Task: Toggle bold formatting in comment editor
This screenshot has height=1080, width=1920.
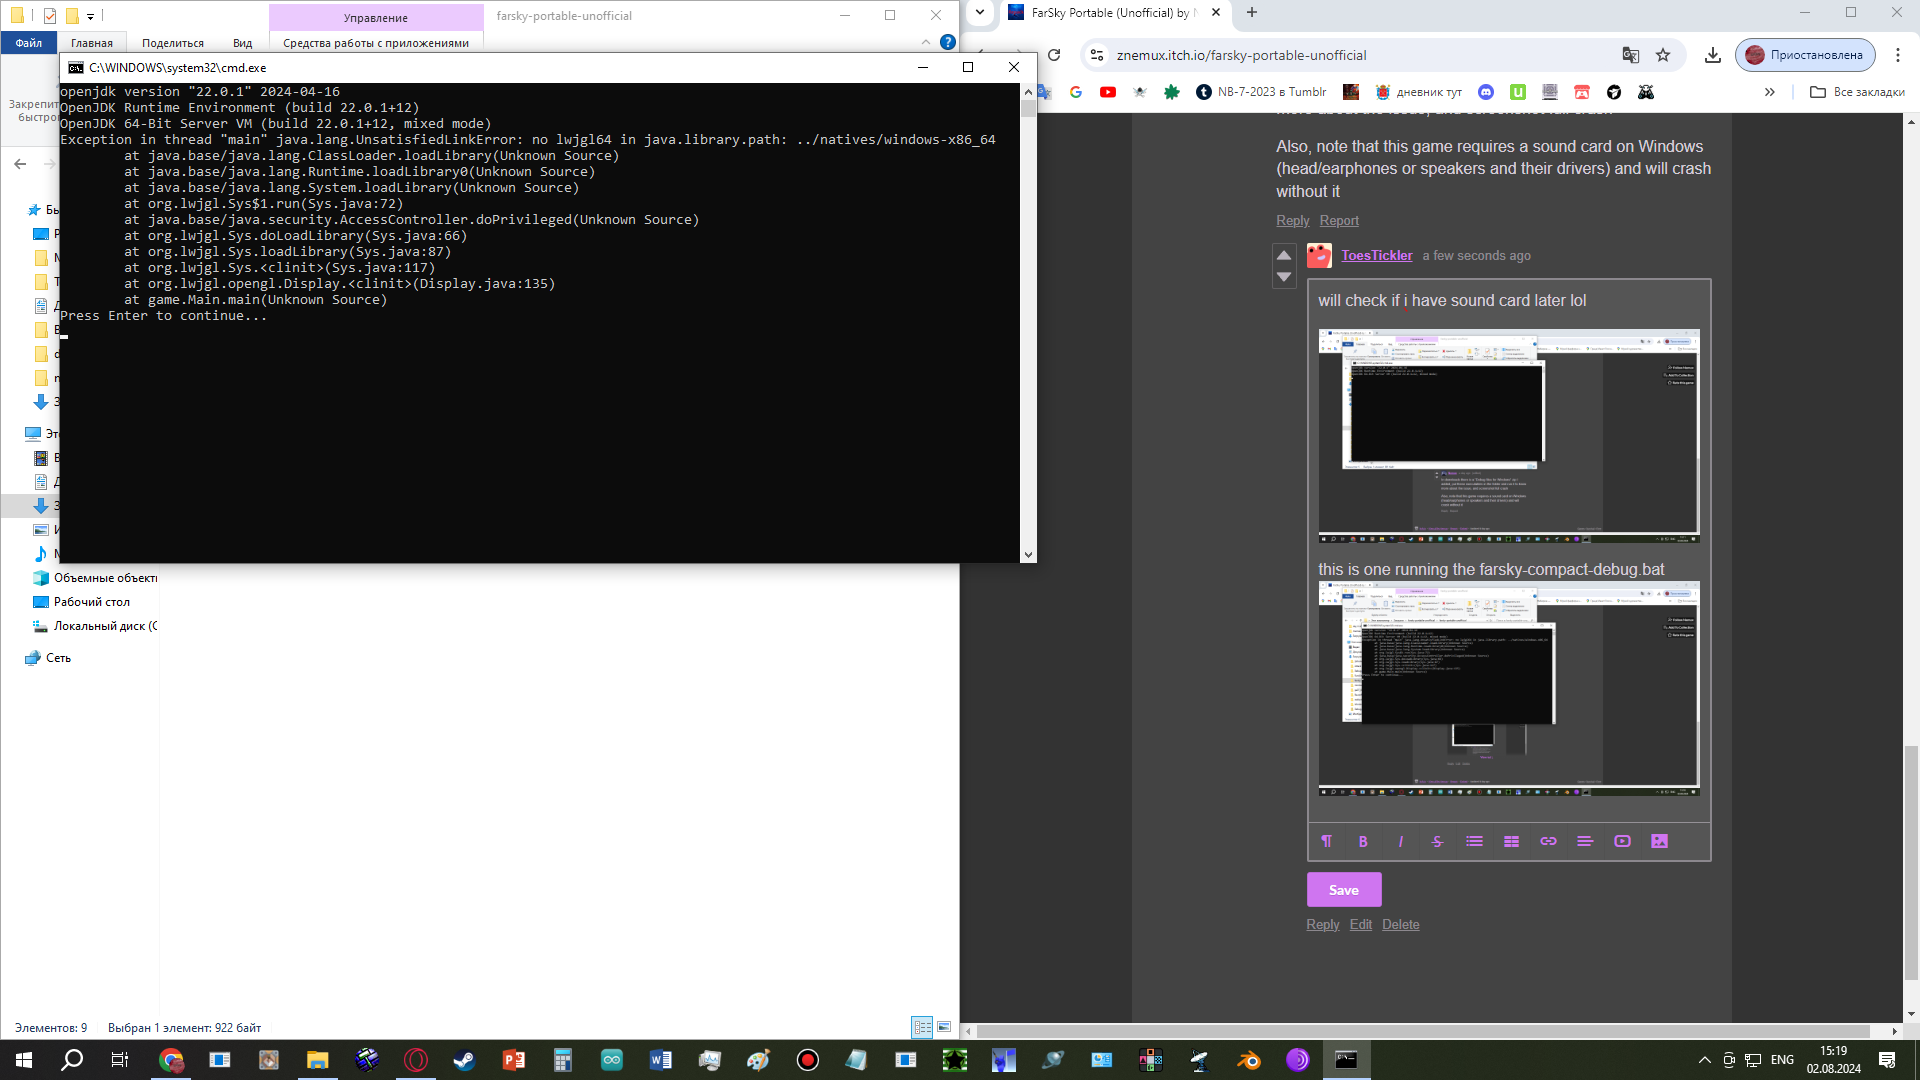Action: (1363, 842)
